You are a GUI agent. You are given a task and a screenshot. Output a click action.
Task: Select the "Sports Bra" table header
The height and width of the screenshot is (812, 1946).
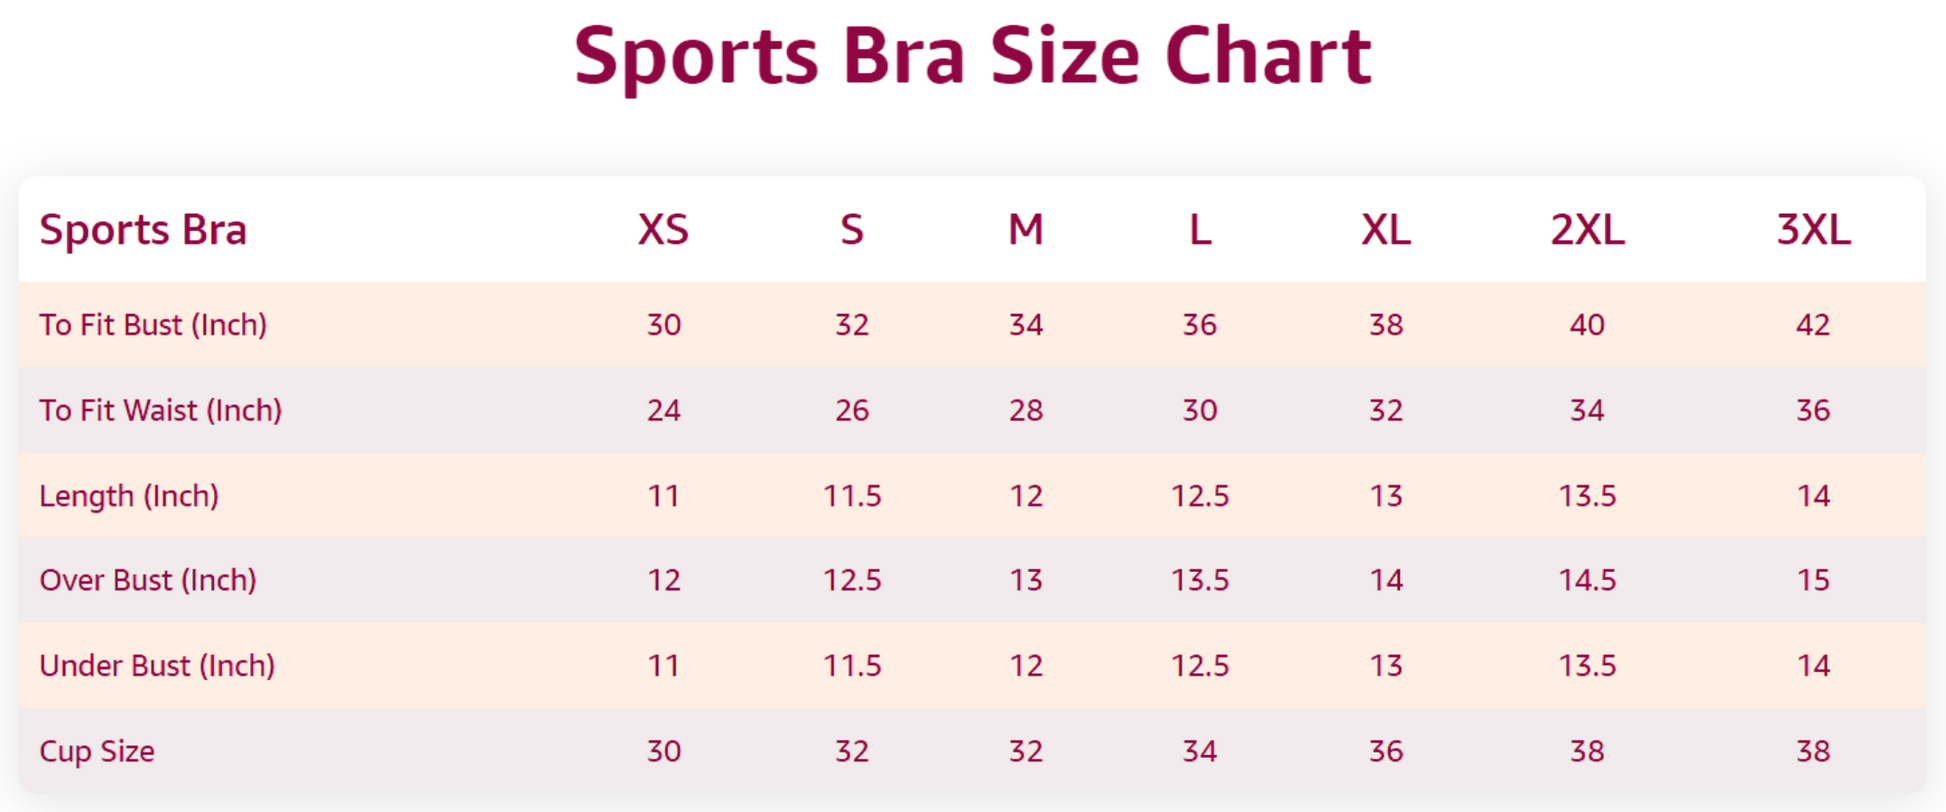point(143,230)
